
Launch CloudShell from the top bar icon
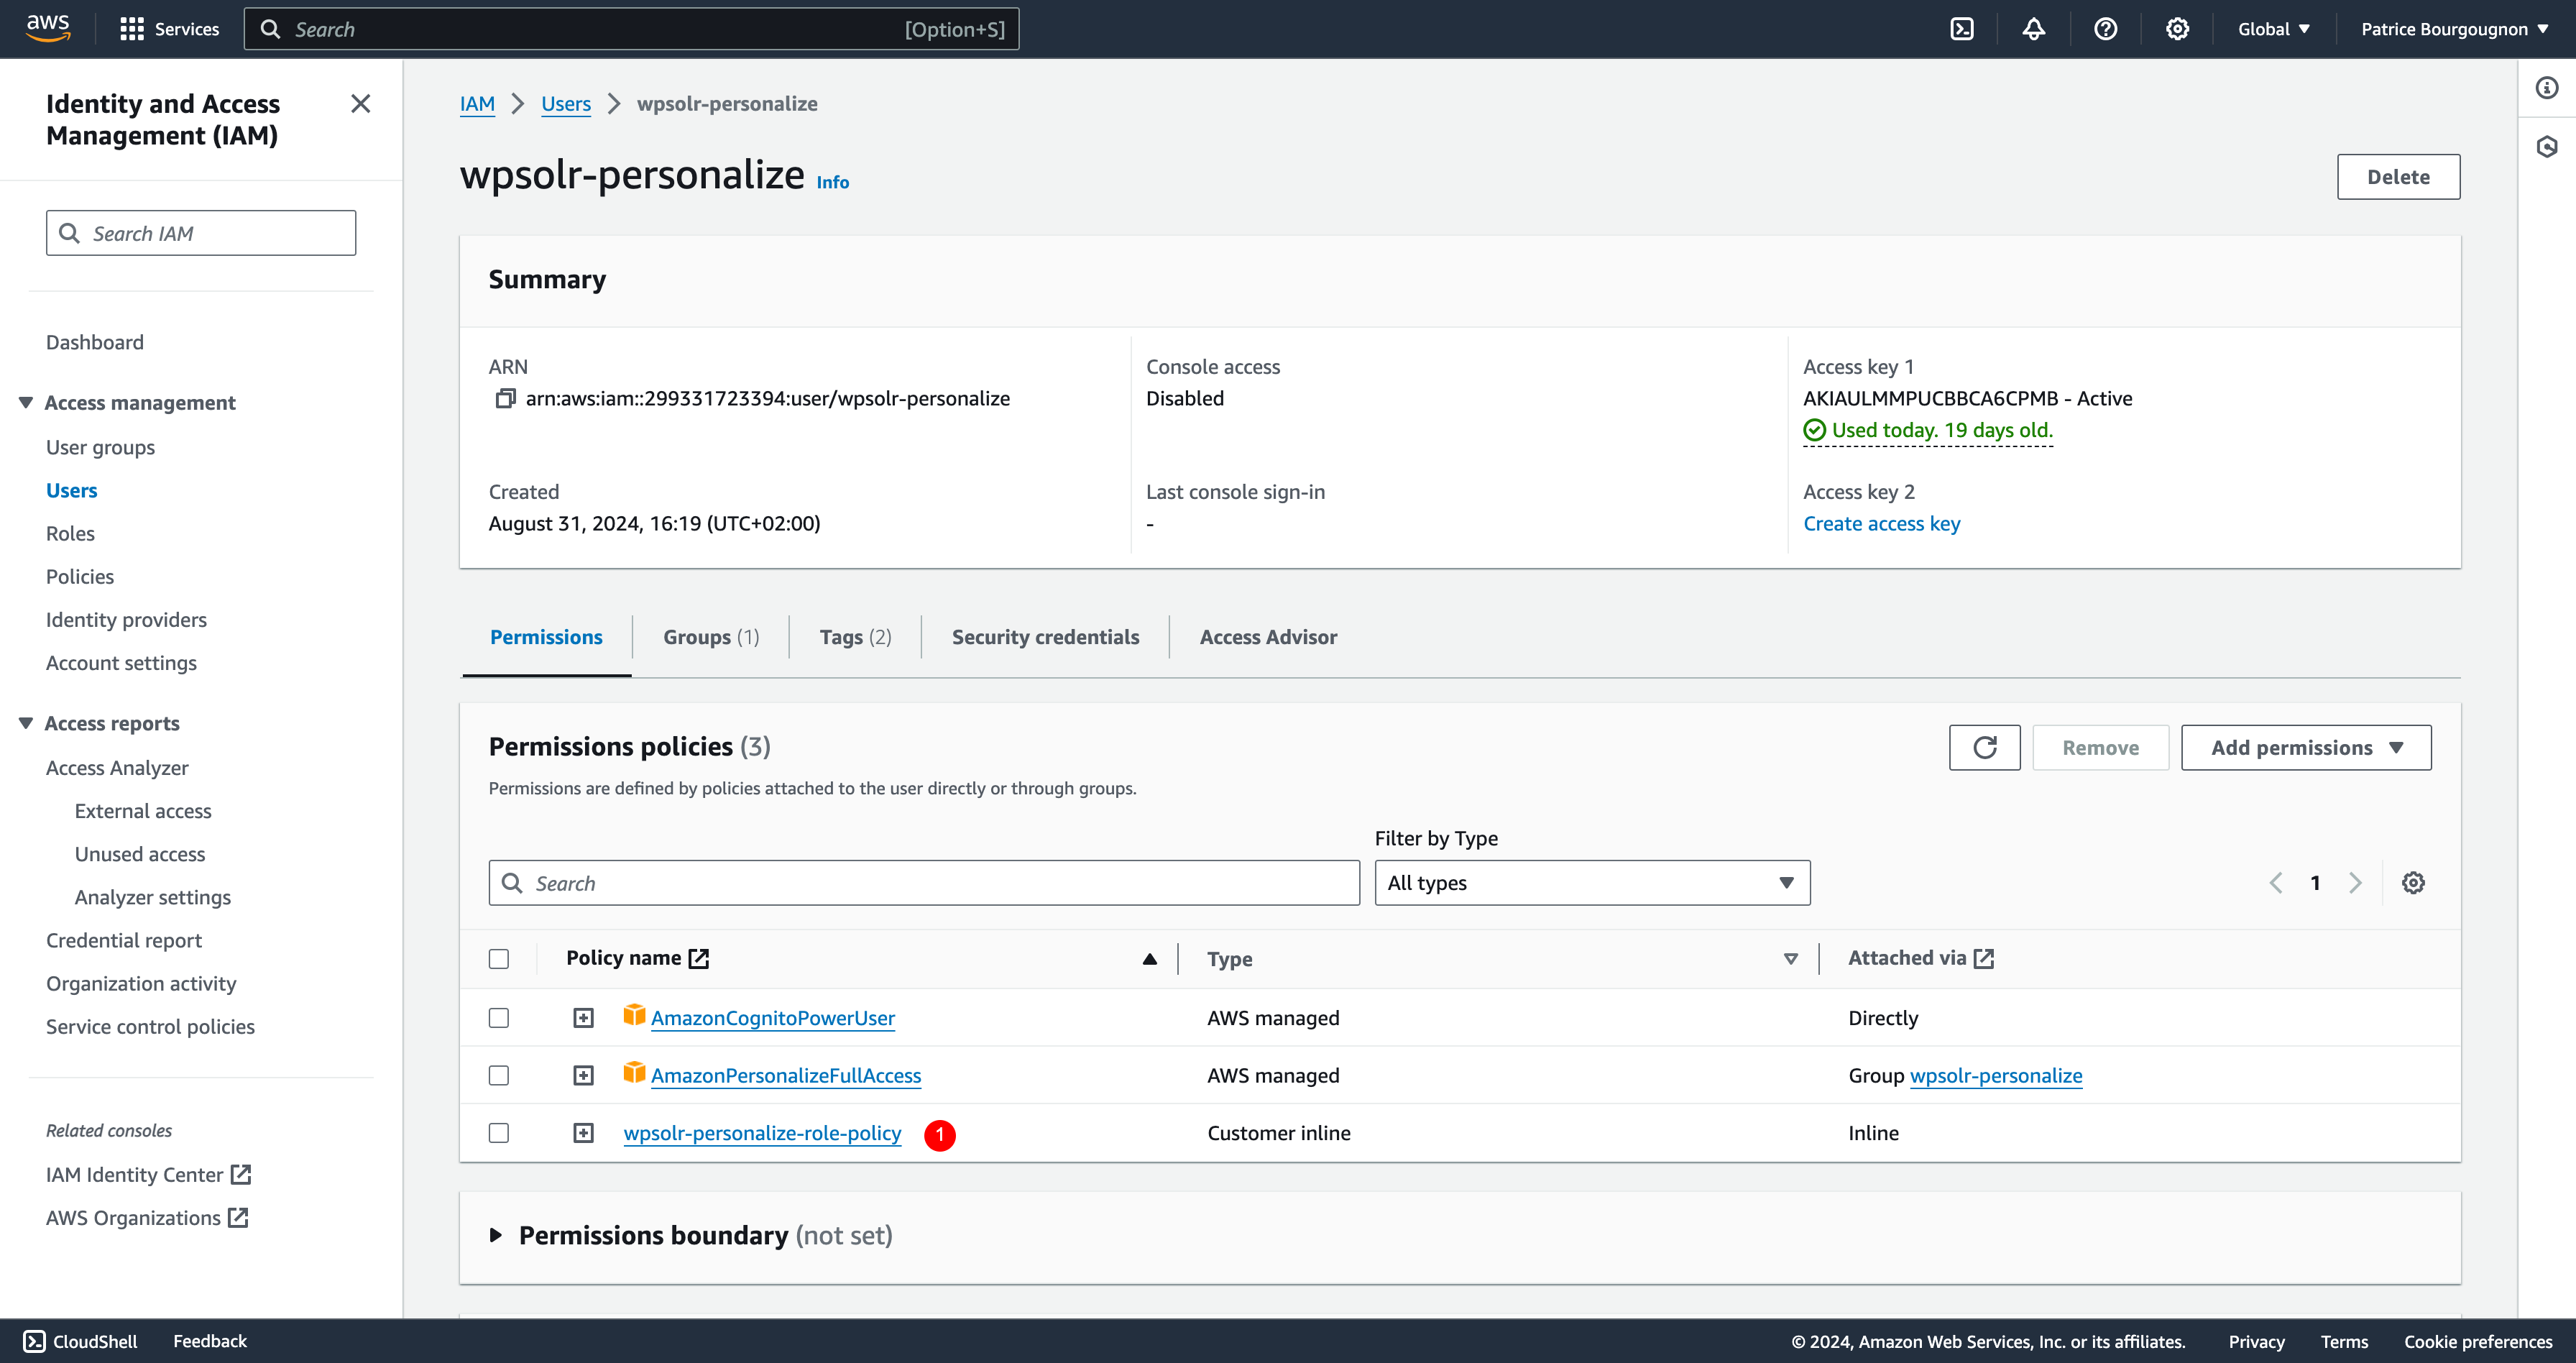(1962, 29)
